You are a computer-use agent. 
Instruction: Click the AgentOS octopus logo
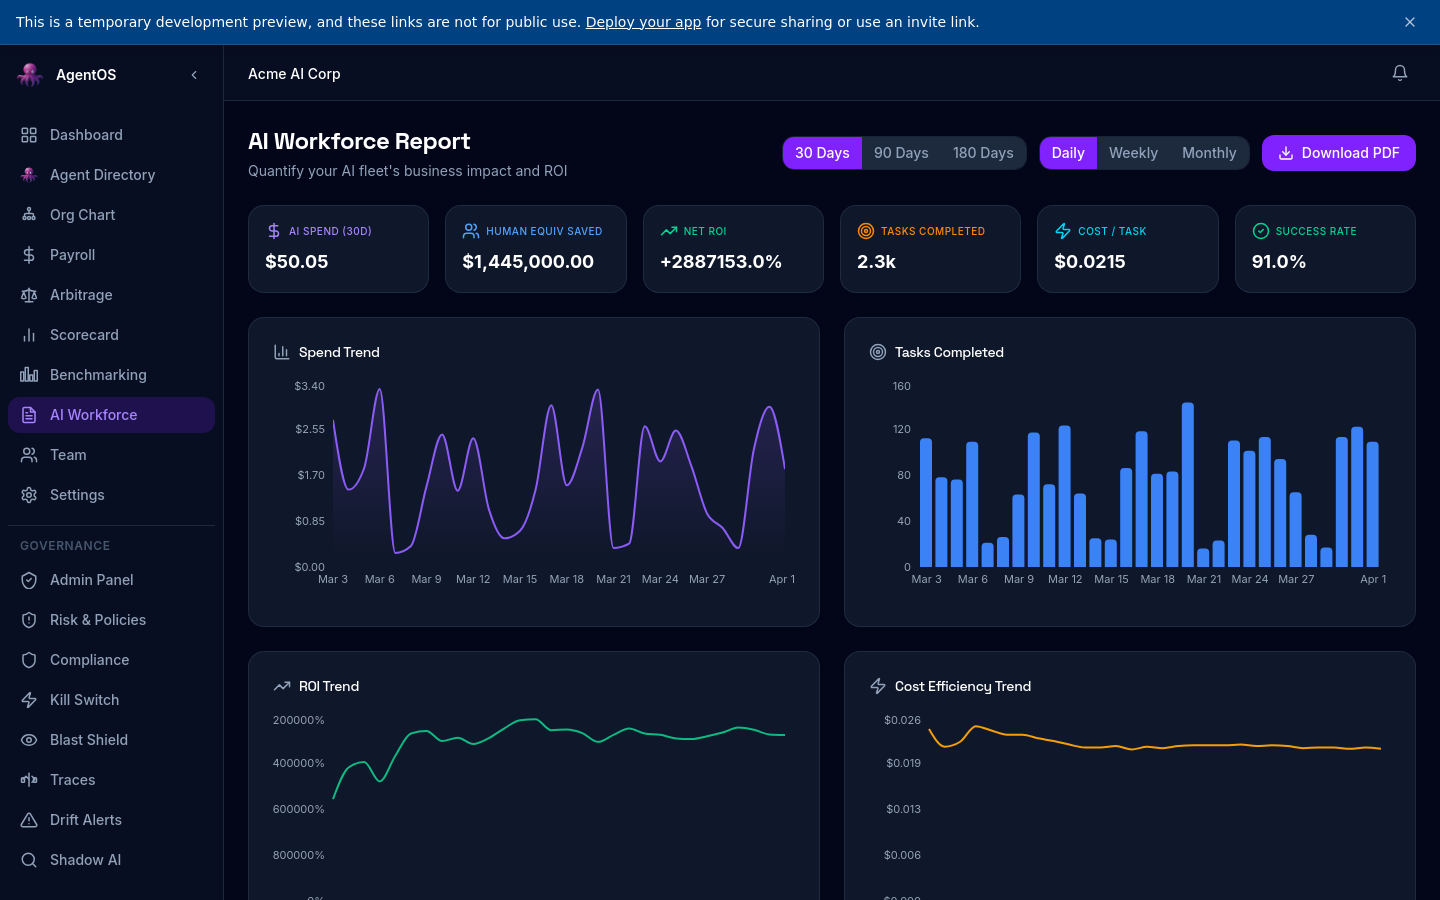(30, 75)
